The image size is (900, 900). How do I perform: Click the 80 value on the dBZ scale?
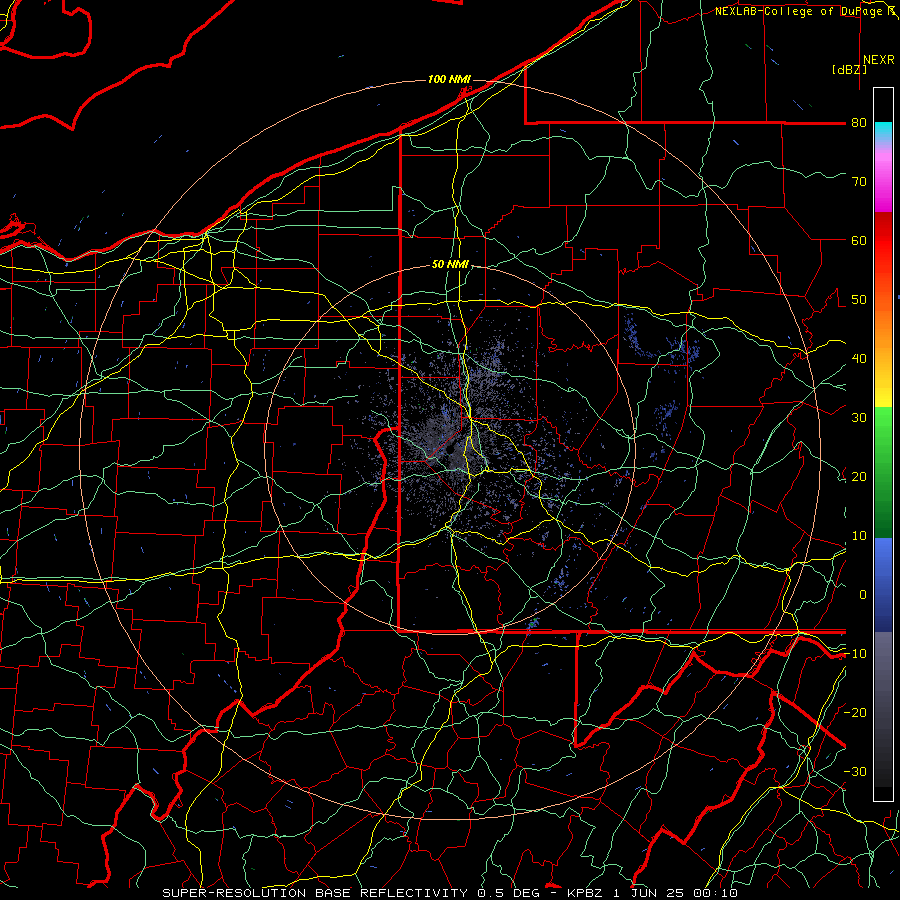(x=859, y=123)
